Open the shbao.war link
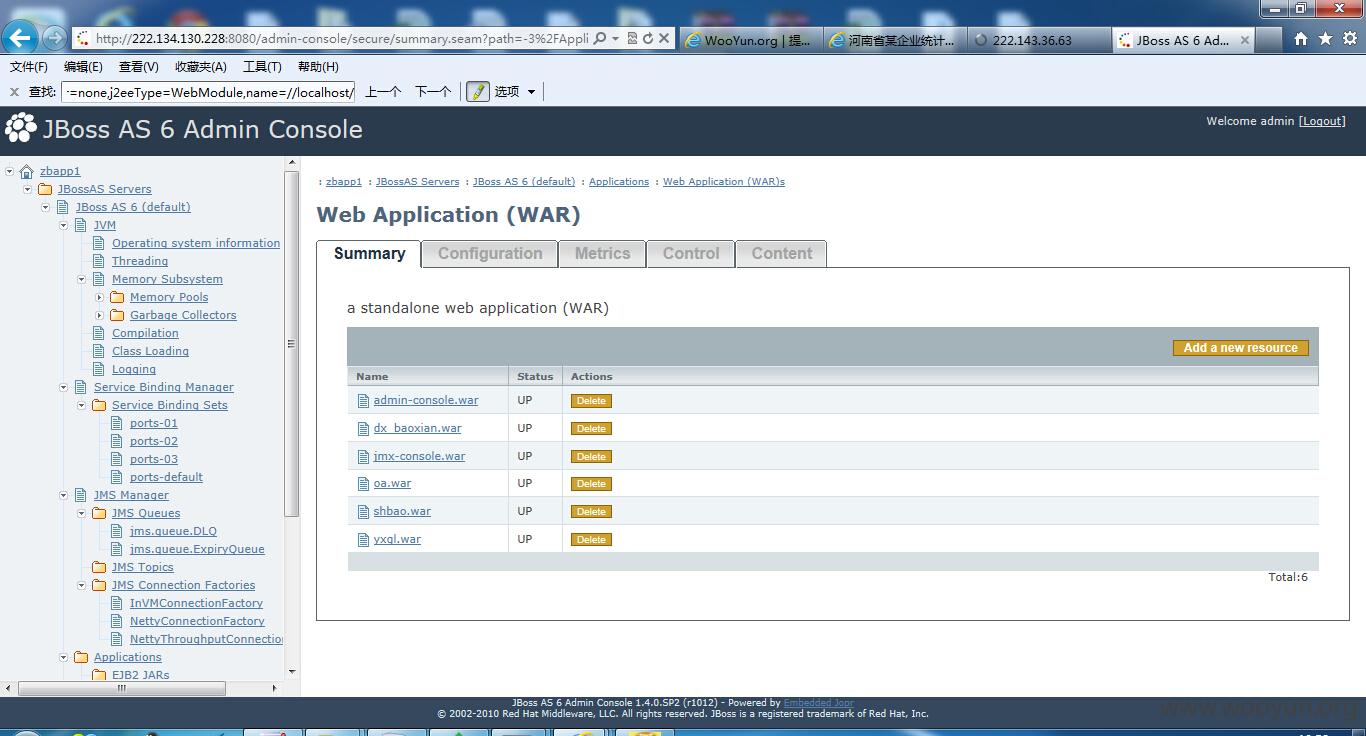Image resolution: width=1366 pixels, height=736 pixels. point(402,511)
